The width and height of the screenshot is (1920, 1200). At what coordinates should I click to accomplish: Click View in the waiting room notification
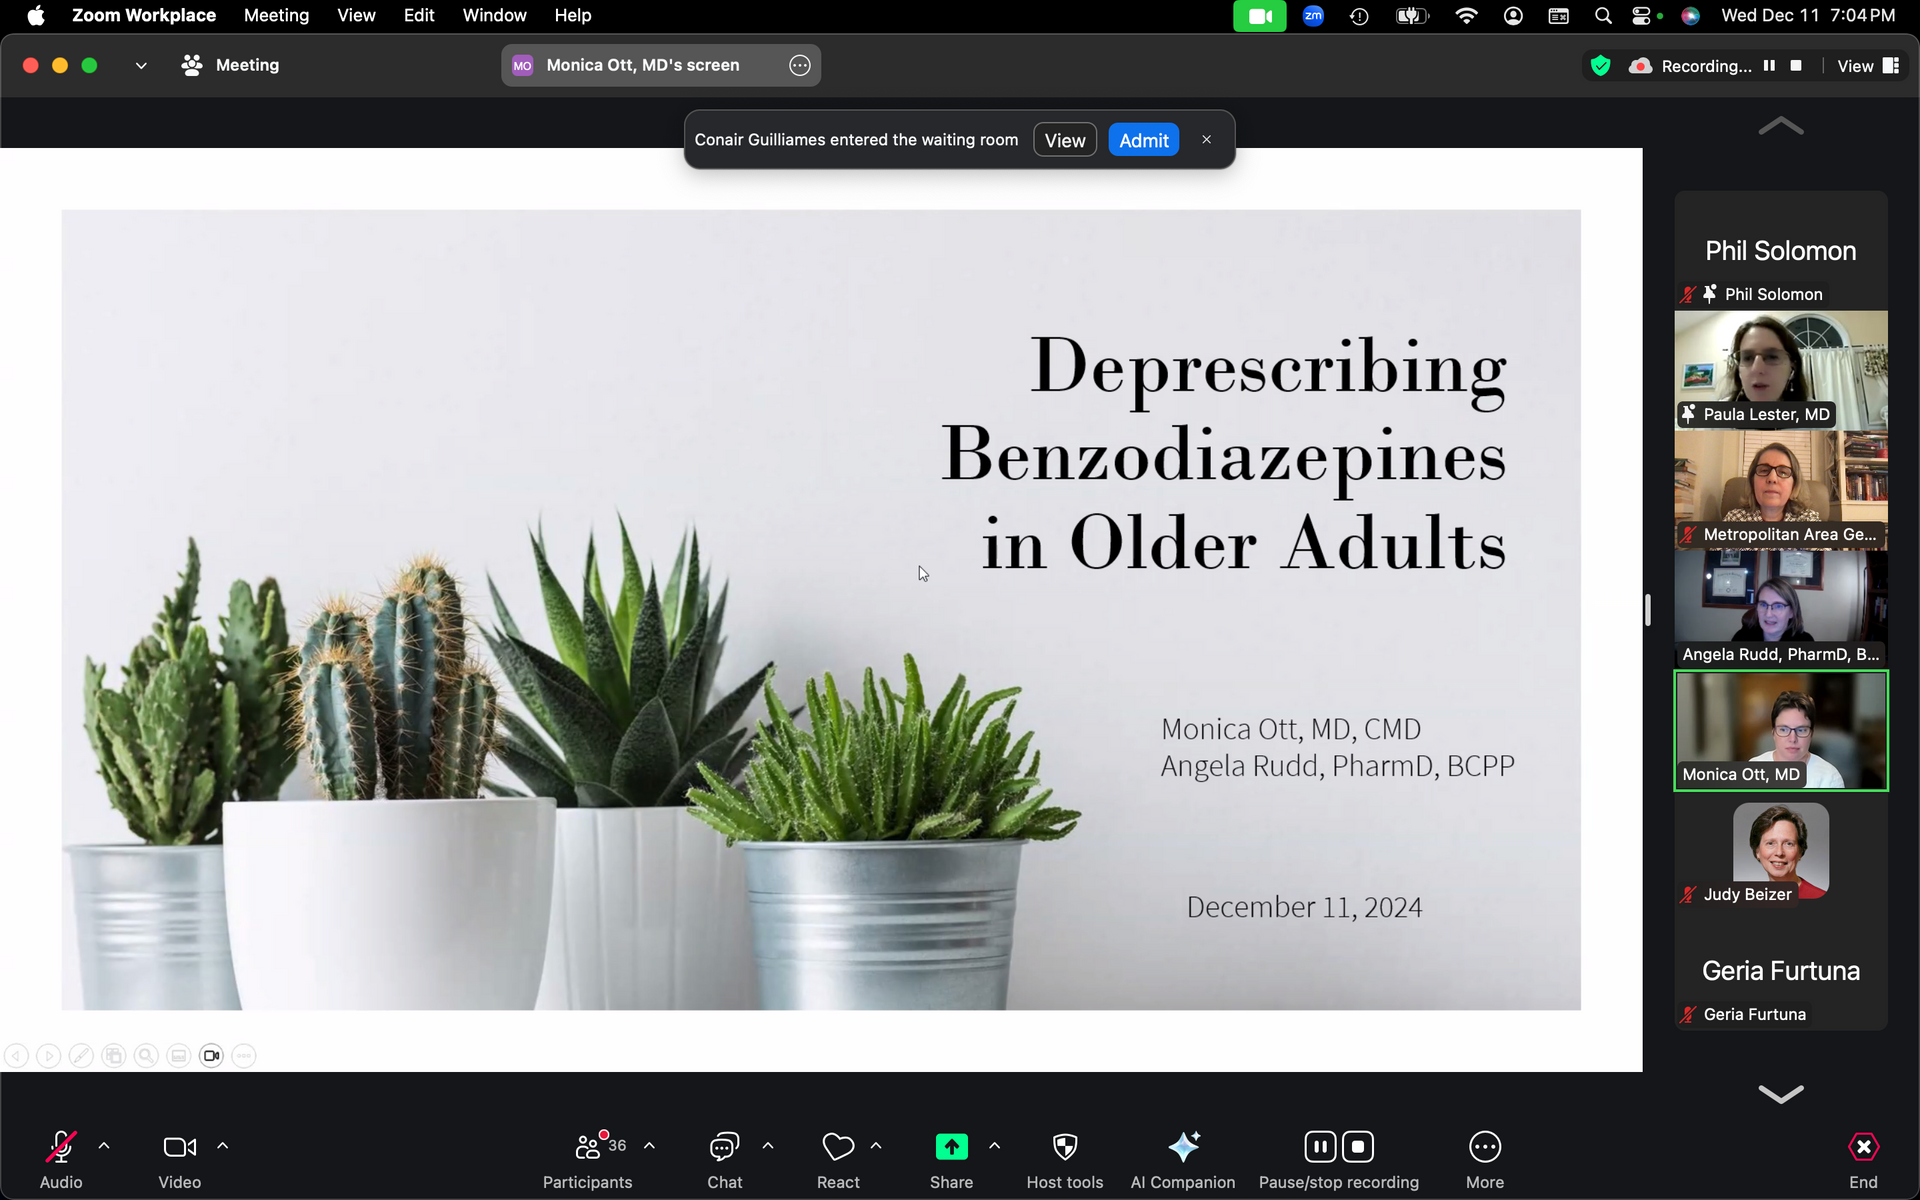[x=1064, y=140]
